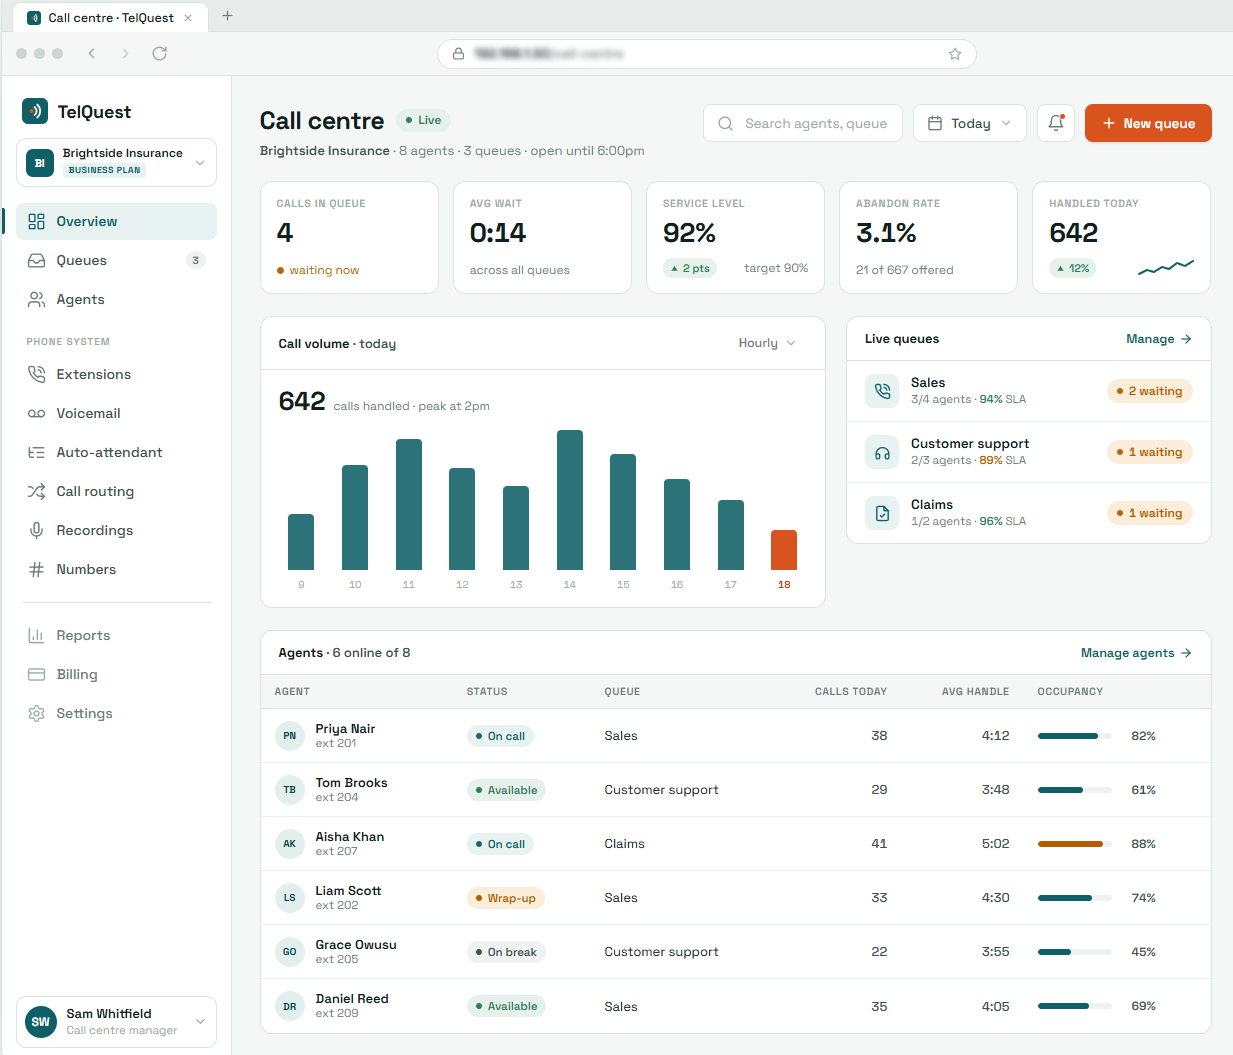Click the Billing card icon
1233x1055 pixels.
point(37,674)
